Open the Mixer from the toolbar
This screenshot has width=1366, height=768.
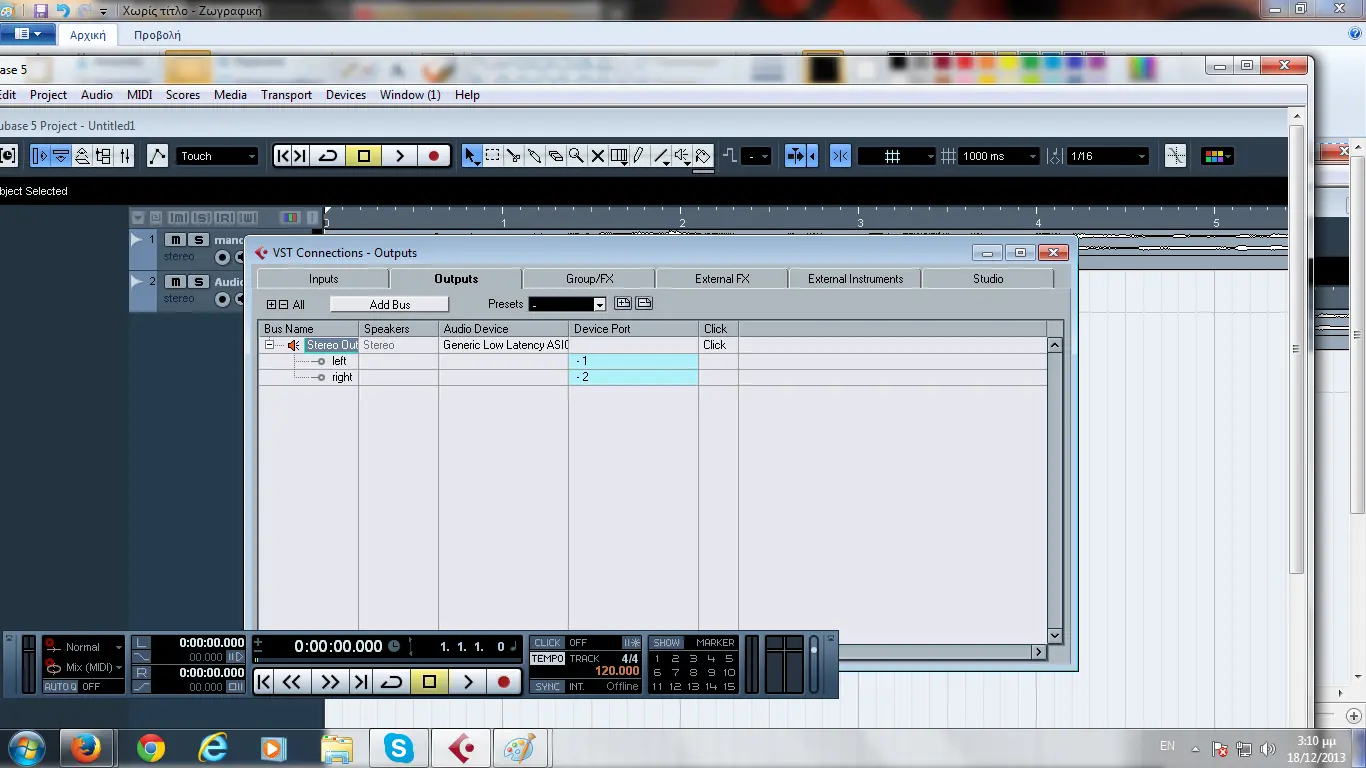[x=125, y=156]
